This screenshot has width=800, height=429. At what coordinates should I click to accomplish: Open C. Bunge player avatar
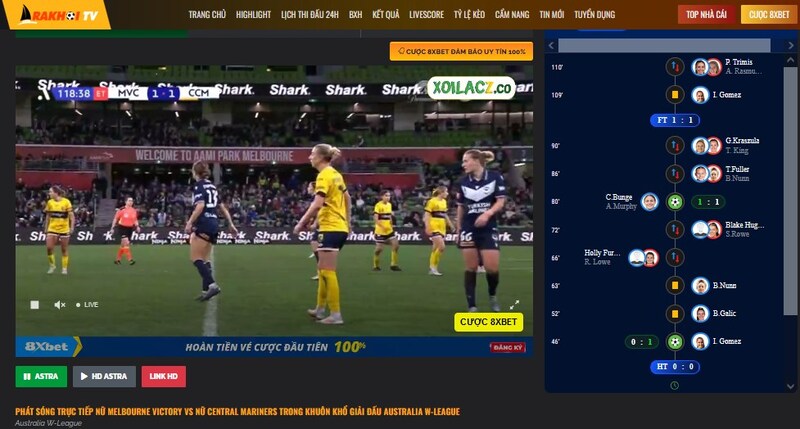[649, 202]
